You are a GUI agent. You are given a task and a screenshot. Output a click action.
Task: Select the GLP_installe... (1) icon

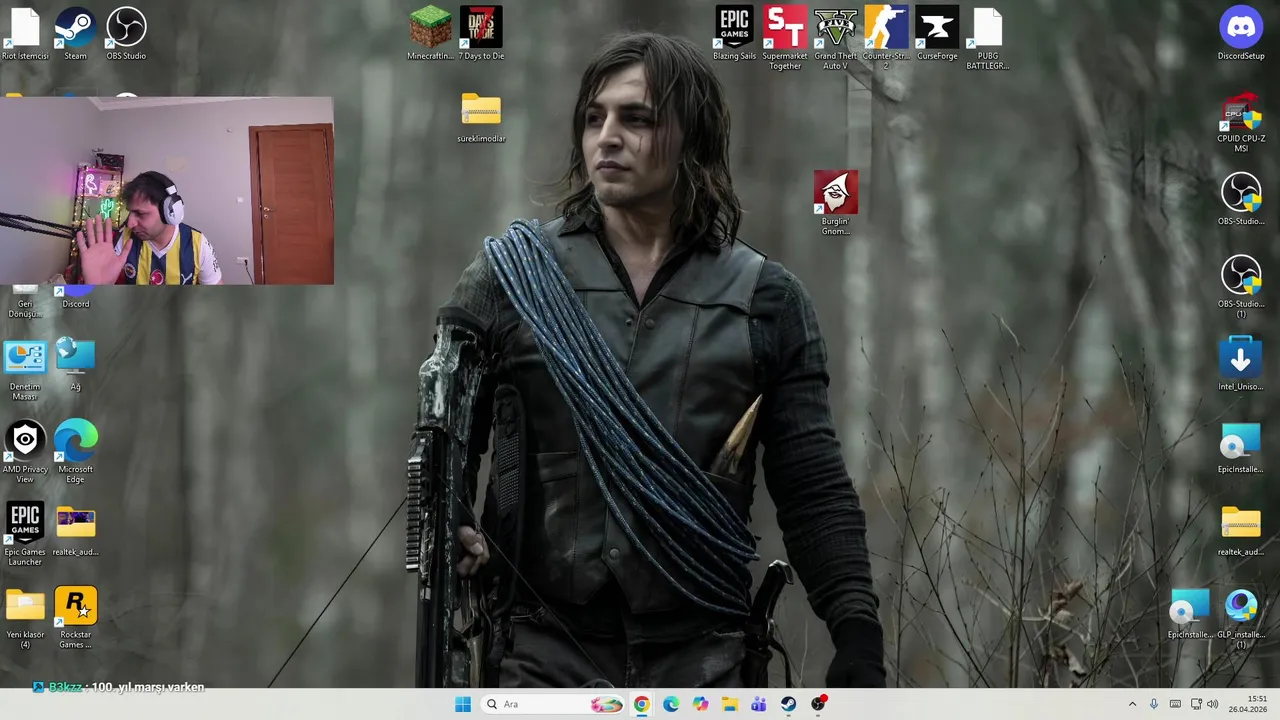pos(1241,618)
